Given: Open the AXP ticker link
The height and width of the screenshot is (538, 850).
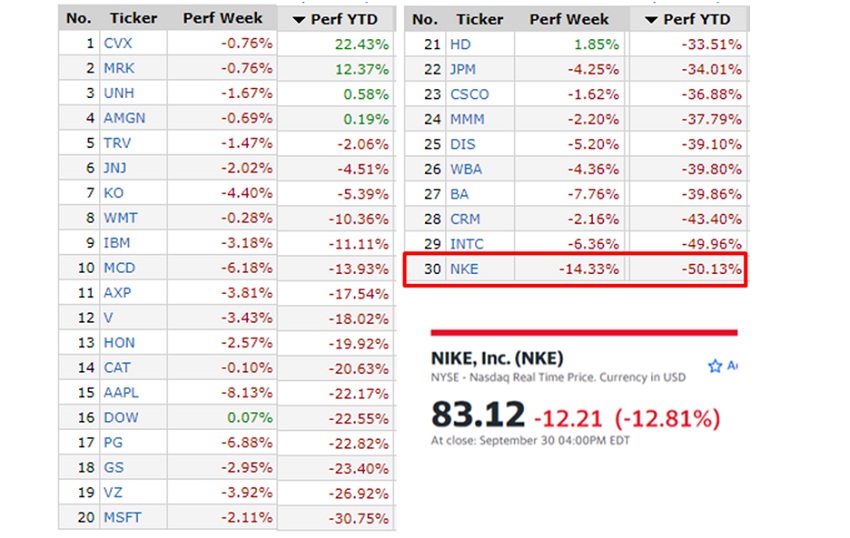Looking at the screenshot, I should pyautogui.click(x=117, y=293).
